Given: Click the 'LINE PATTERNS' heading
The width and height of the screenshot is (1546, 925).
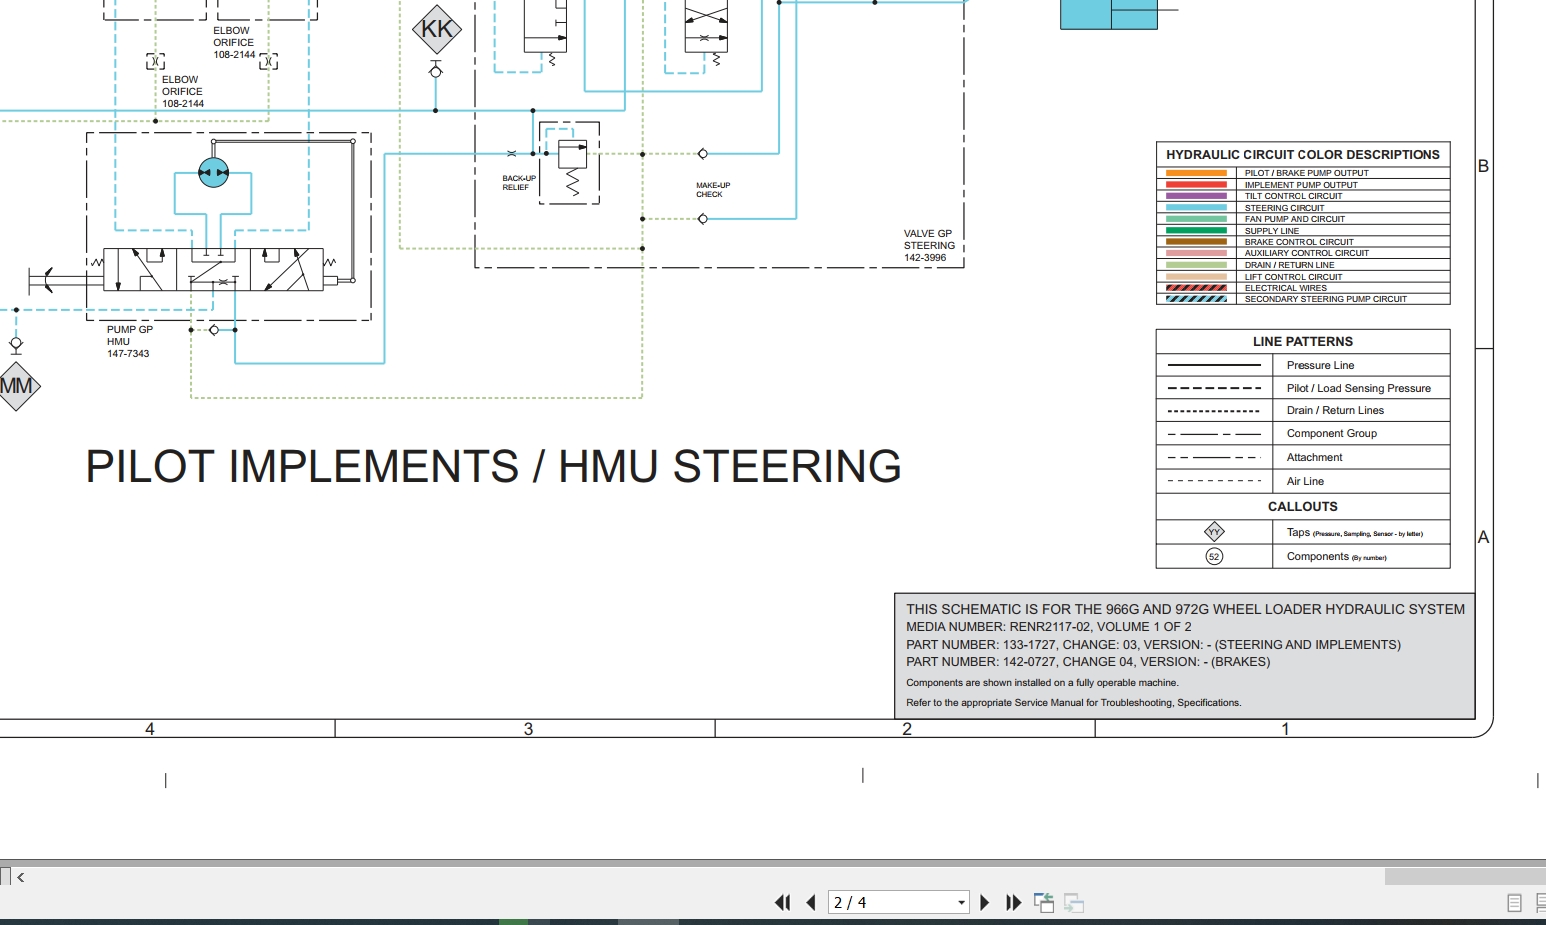Looking at the screenshot, I should click(1302, 342).
